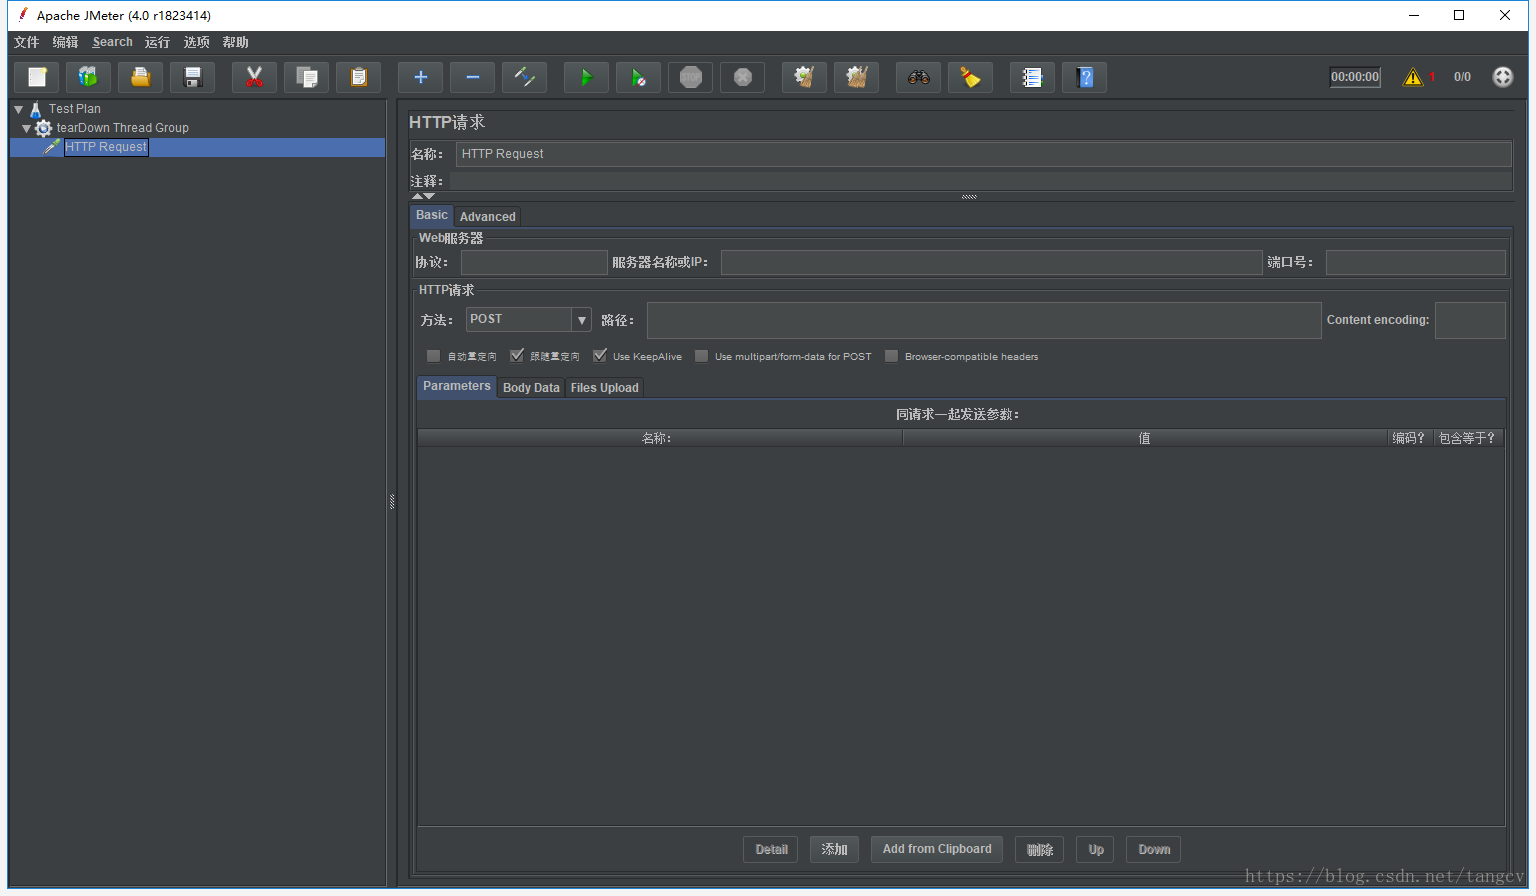Click the 值 parameters column header
The width and height of the screenshot is (1536, 896).
(1145, 438)
